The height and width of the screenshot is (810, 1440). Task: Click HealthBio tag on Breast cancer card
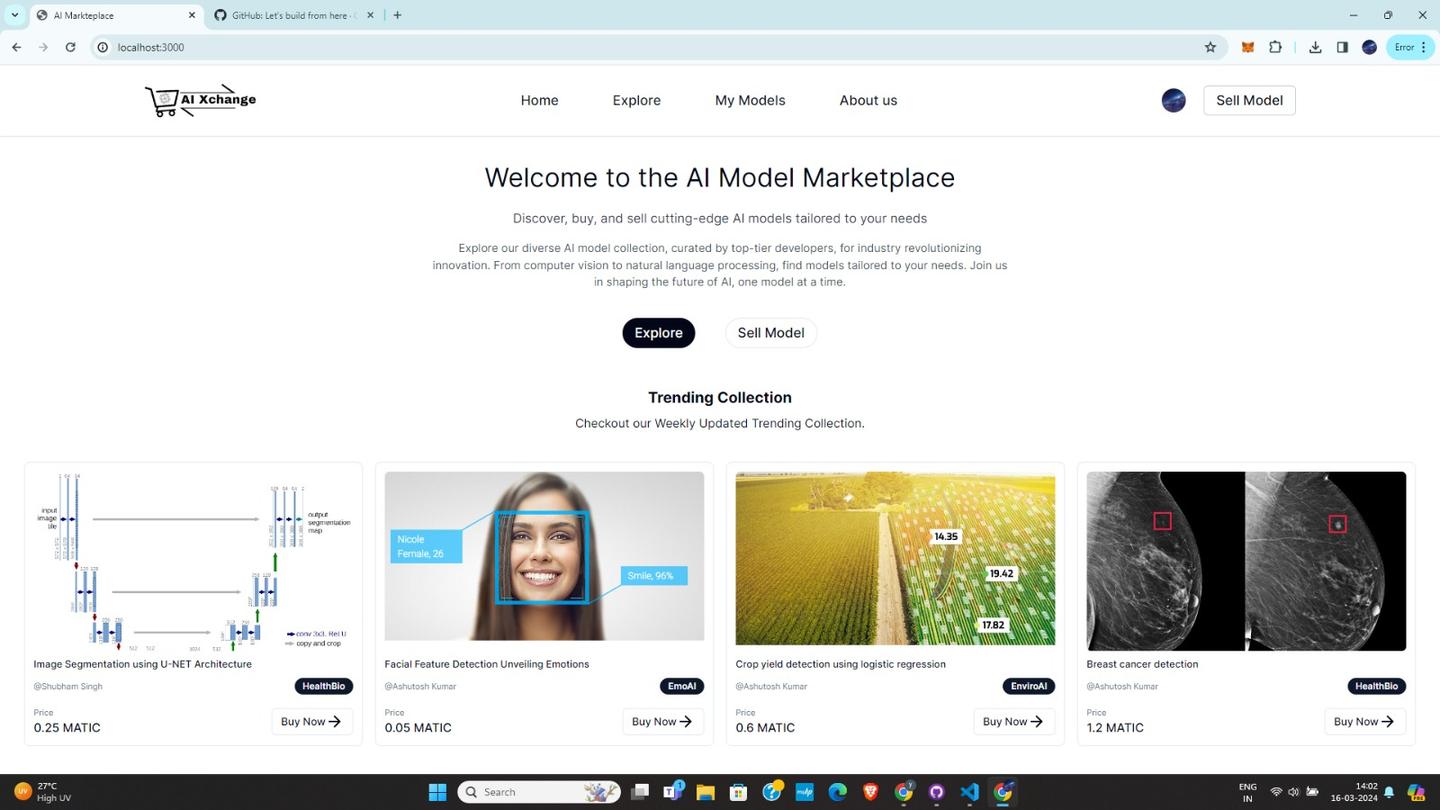coord(1376,686)
